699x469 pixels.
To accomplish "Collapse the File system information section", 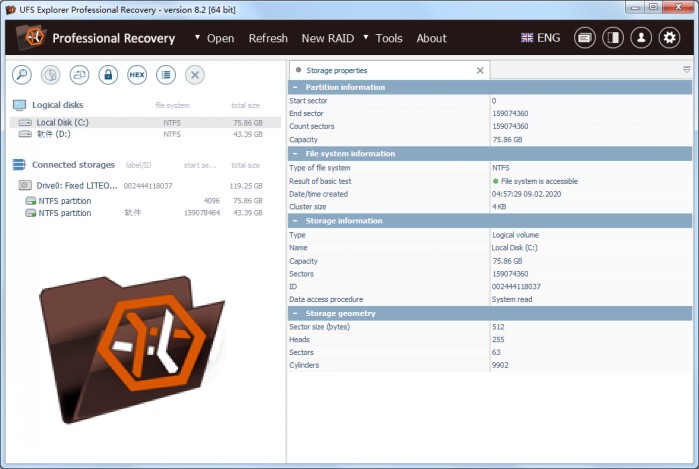I will [295, 154].
